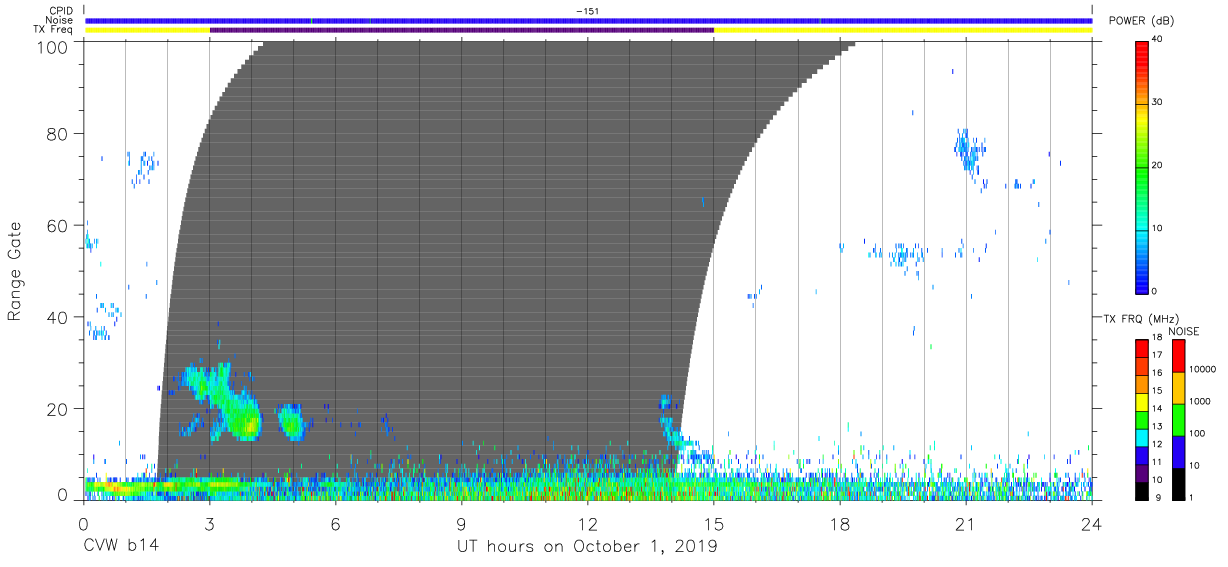This screenshot has width=1228, height=567.
Task: Click the y-axis tick label 60
Action: 57,225
